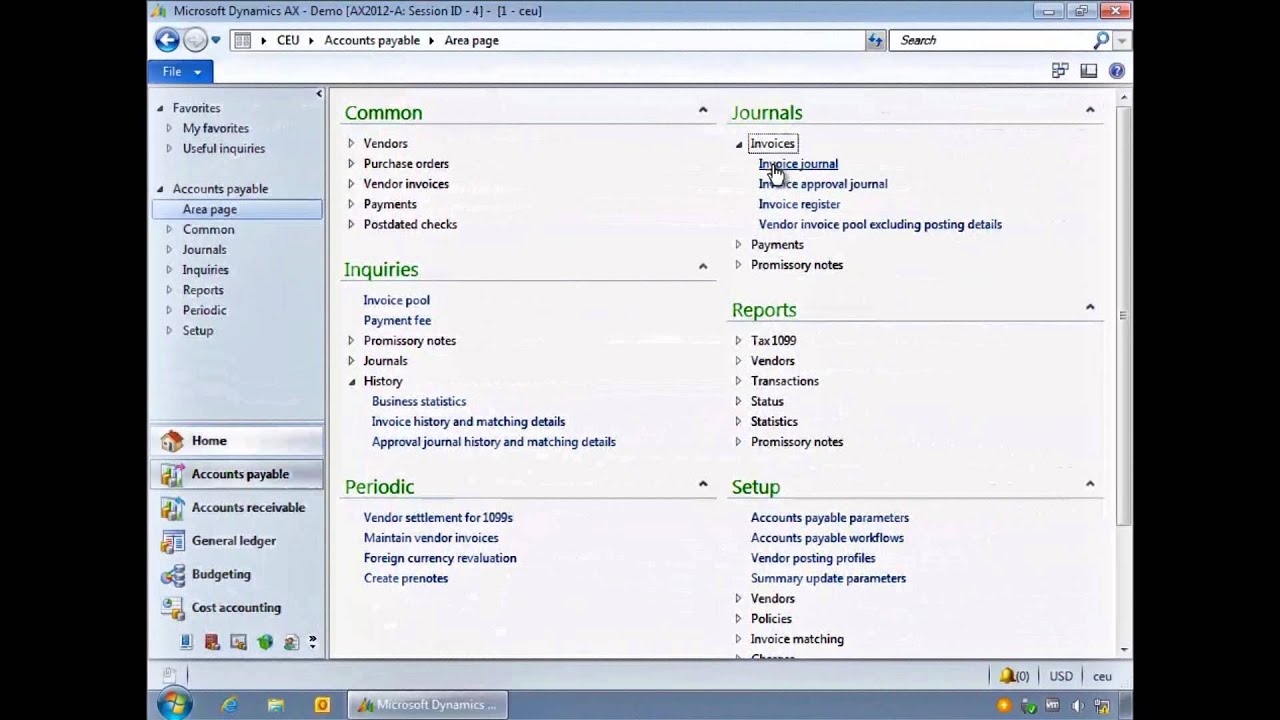
Task: Click USD currency in status bar
Action: click(x=1060, y=676)
